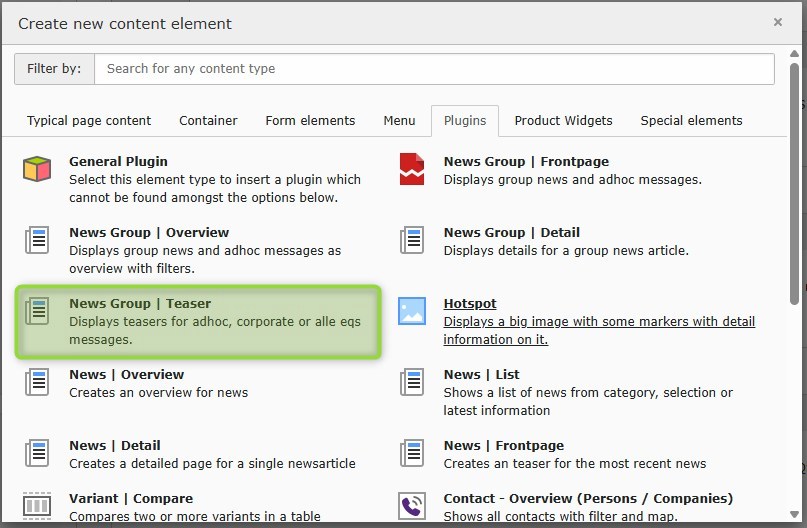Click the News List document icon
This screenshot has height=528, width=807.
click(412, 382)
